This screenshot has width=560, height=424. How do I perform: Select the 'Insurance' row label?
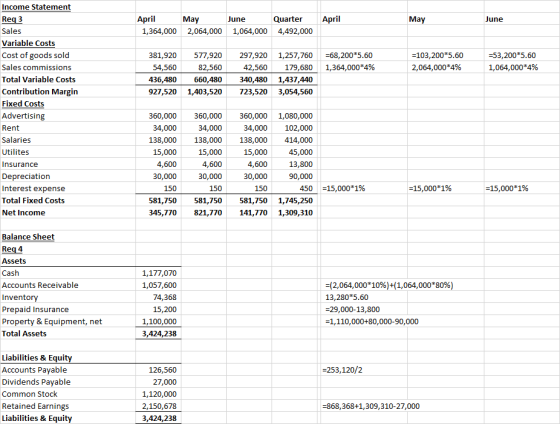20,164
